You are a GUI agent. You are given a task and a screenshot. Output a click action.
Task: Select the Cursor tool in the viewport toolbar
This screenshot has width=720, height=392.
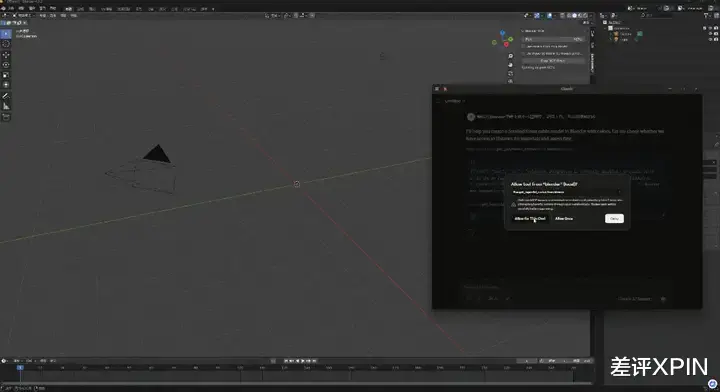coord(6,44)
